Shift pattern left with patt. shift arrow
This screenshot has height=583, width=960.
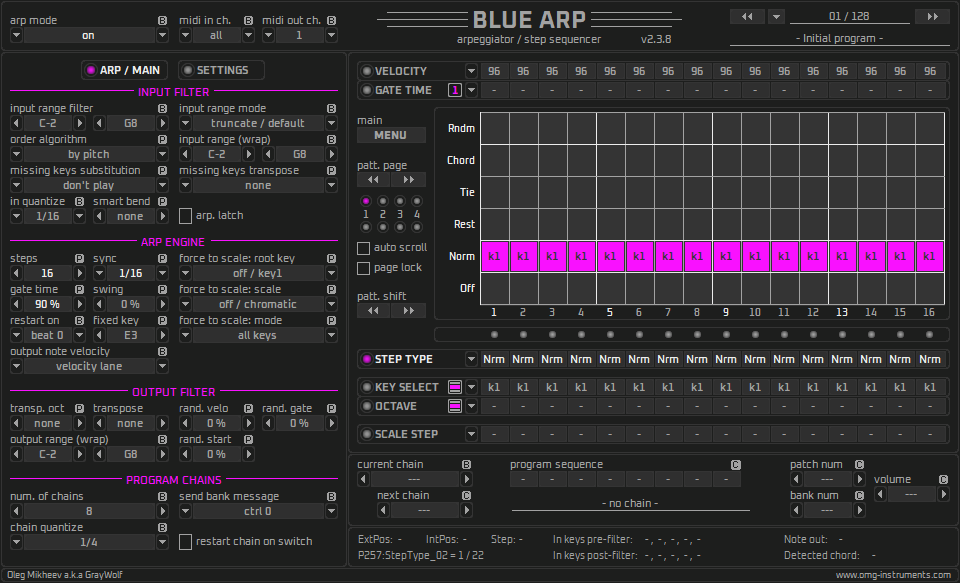(373, 310)
